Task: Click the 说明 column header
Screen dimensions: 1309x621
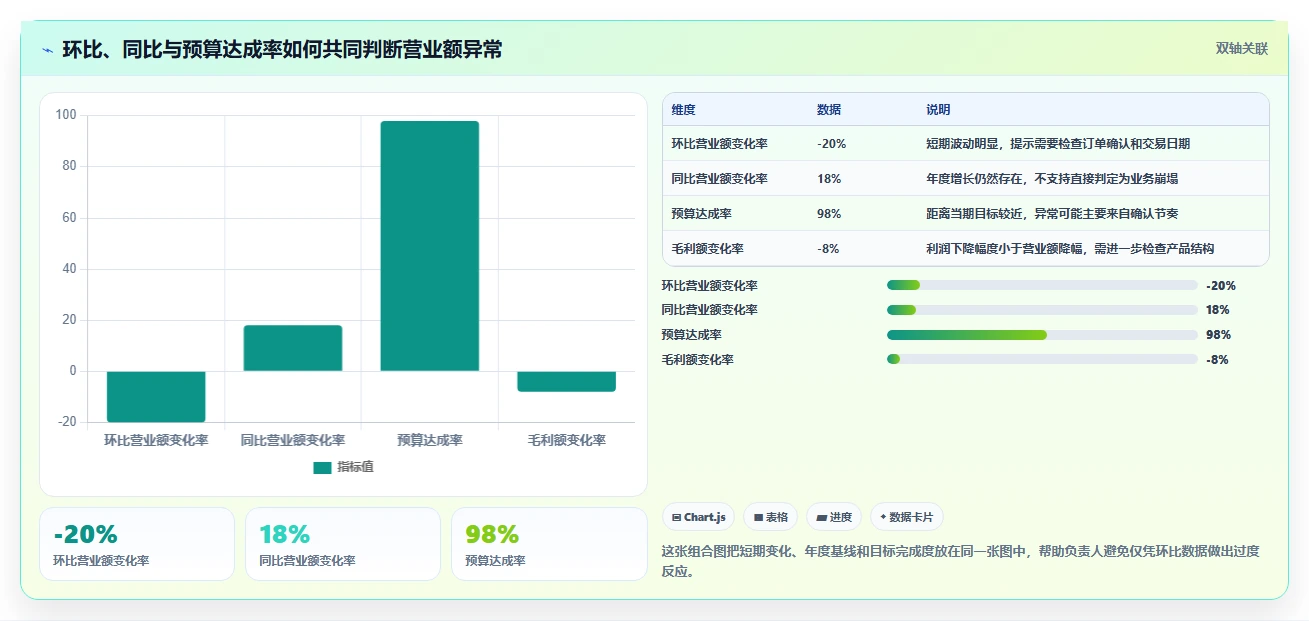Action: click(938, 110)
